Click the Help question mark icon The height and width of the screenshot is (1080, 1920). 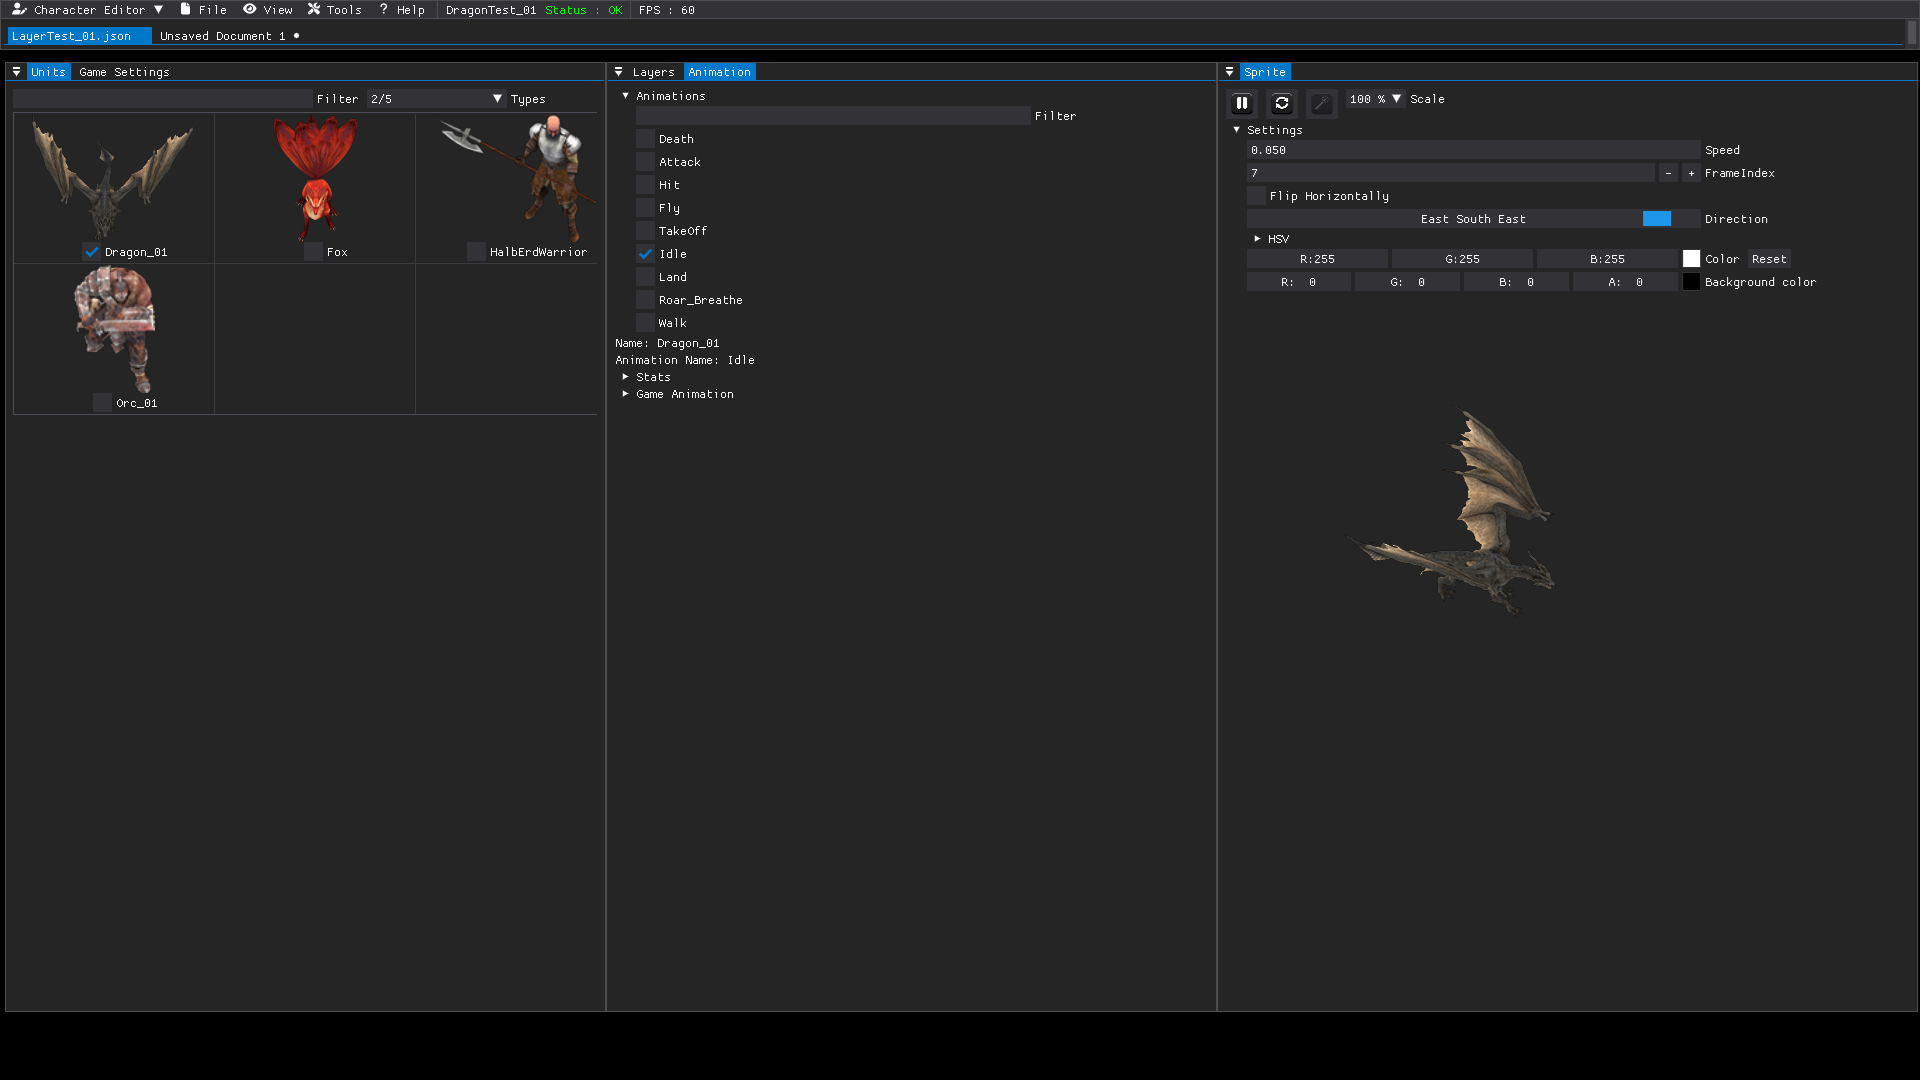pyautogui.click(x=382, y=9)
